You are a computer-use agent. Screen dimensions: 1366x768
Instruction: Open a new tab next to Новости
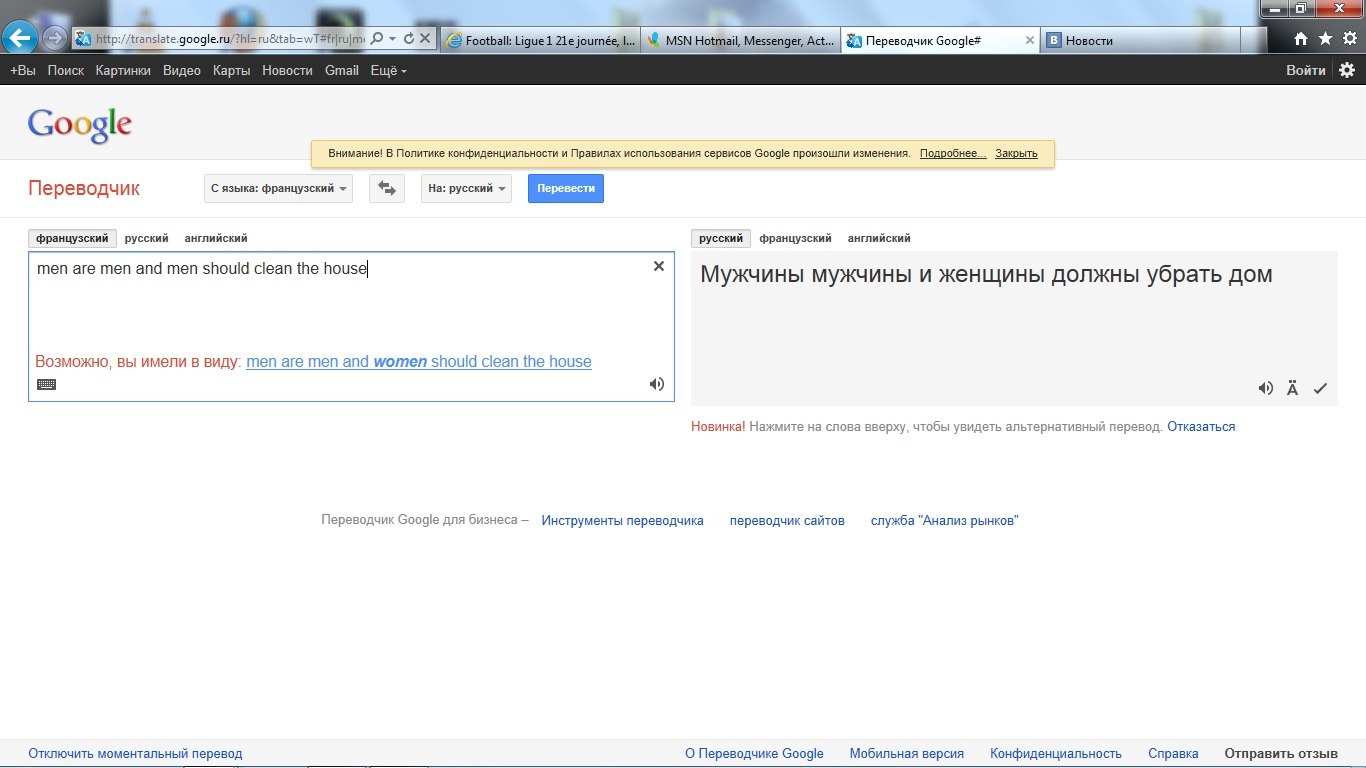pyautogui.click(x=1255, y=40)
